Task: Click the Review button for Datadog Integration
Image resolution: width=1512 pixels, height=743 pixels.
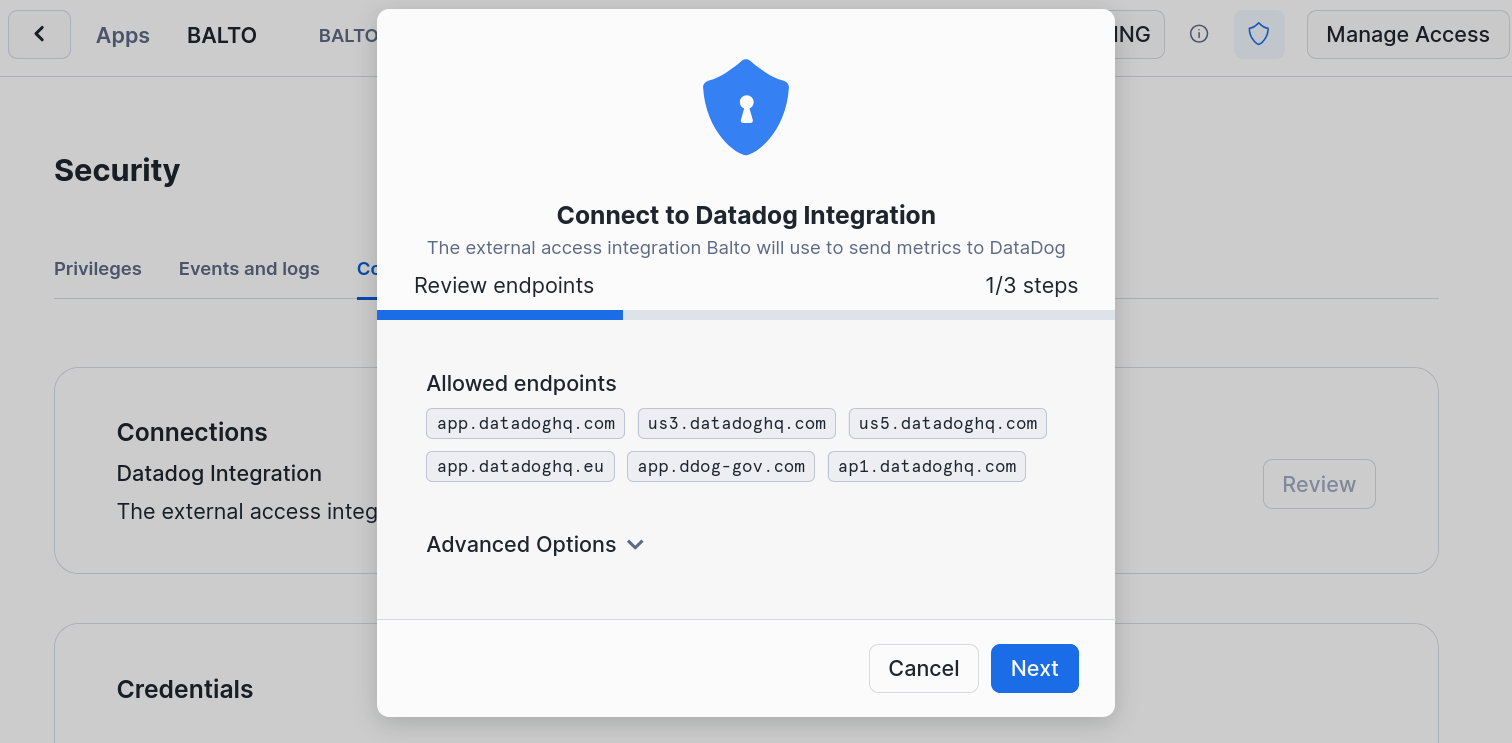Action: point(1319,484)
